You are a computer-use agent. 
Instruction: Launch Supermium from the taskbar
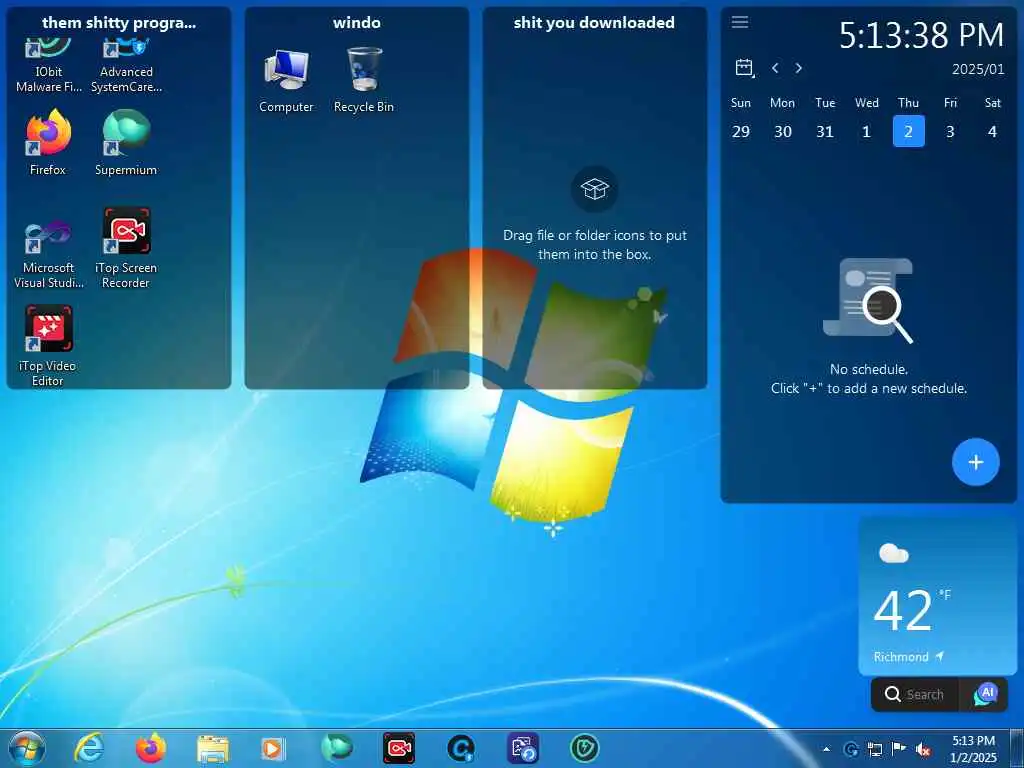point(337,748)
